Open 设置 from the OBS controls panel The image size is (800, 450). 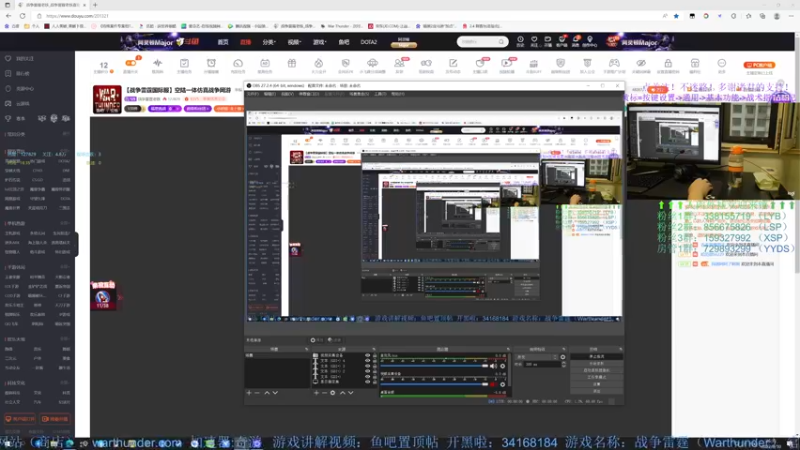pyautogui.click(x=596, y=384)
